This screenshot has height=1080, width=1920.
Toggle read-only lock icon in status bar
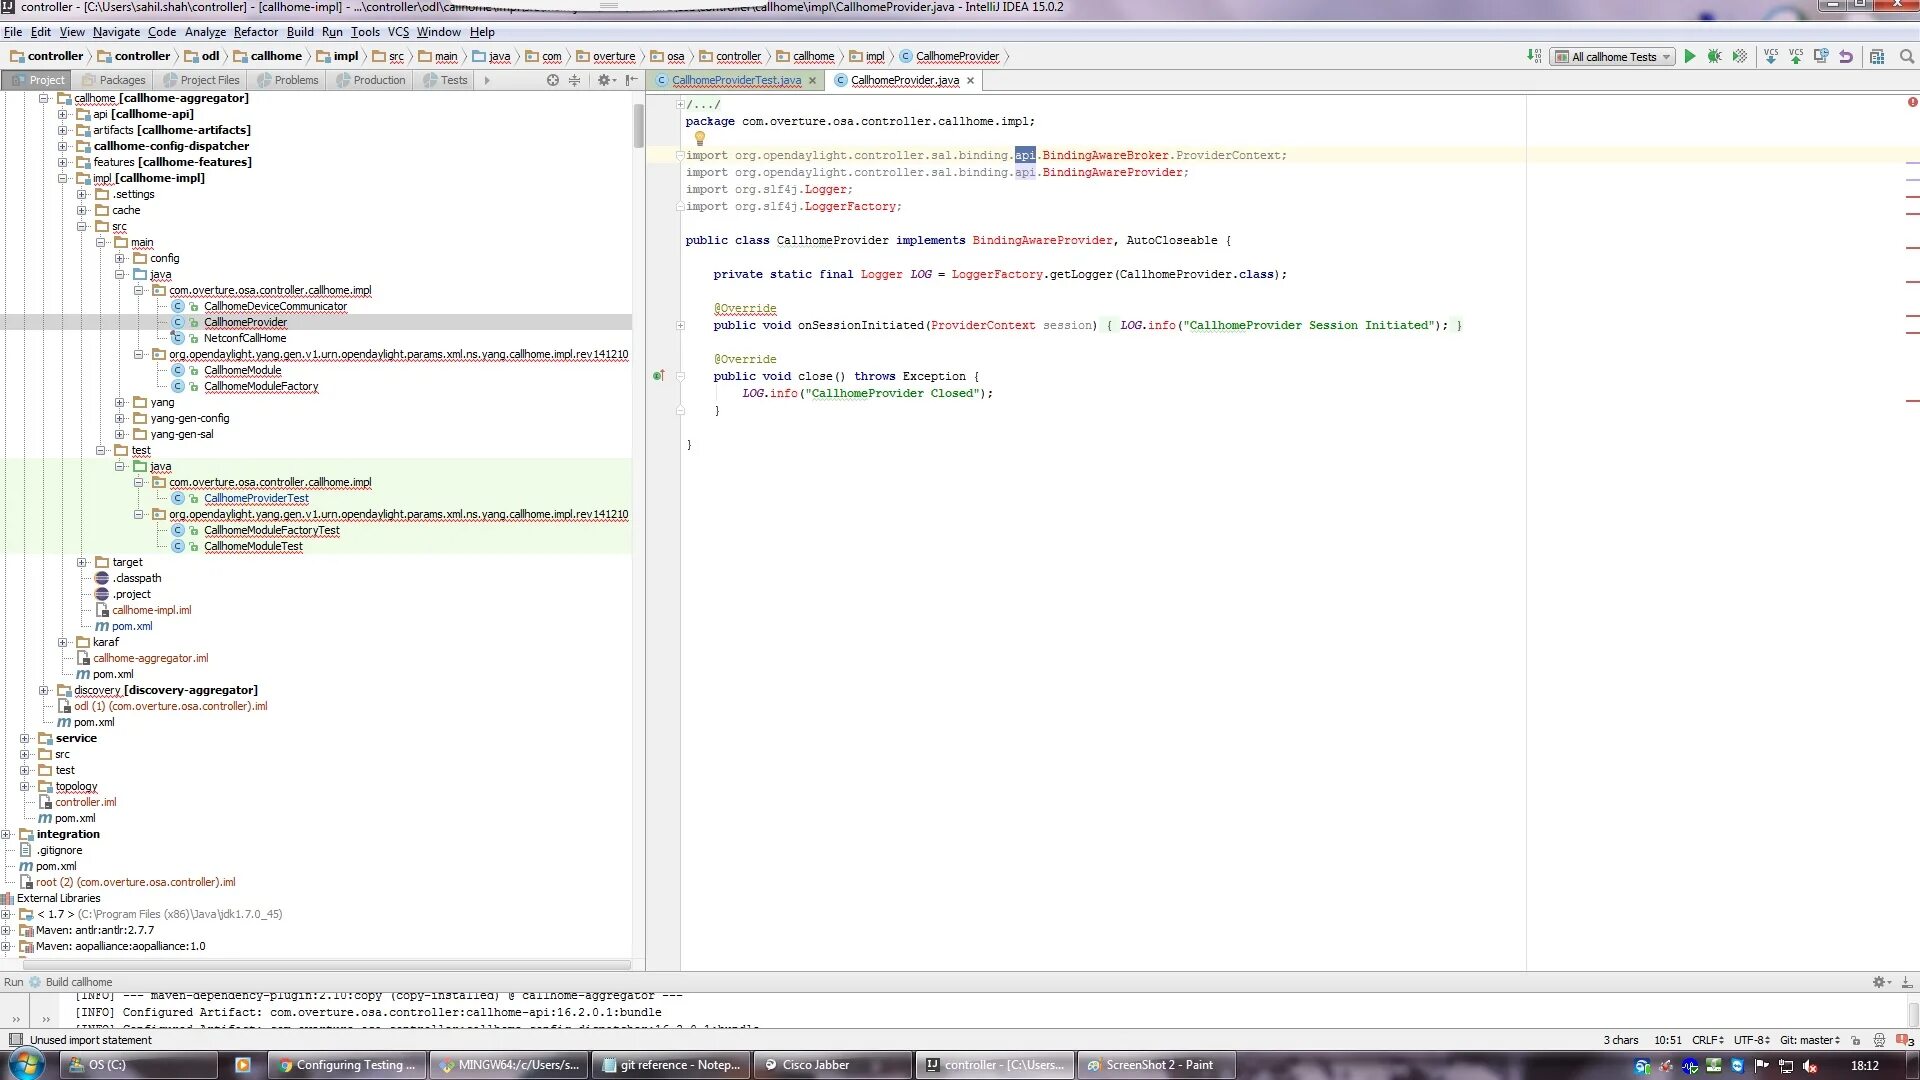[1856, 1040]
